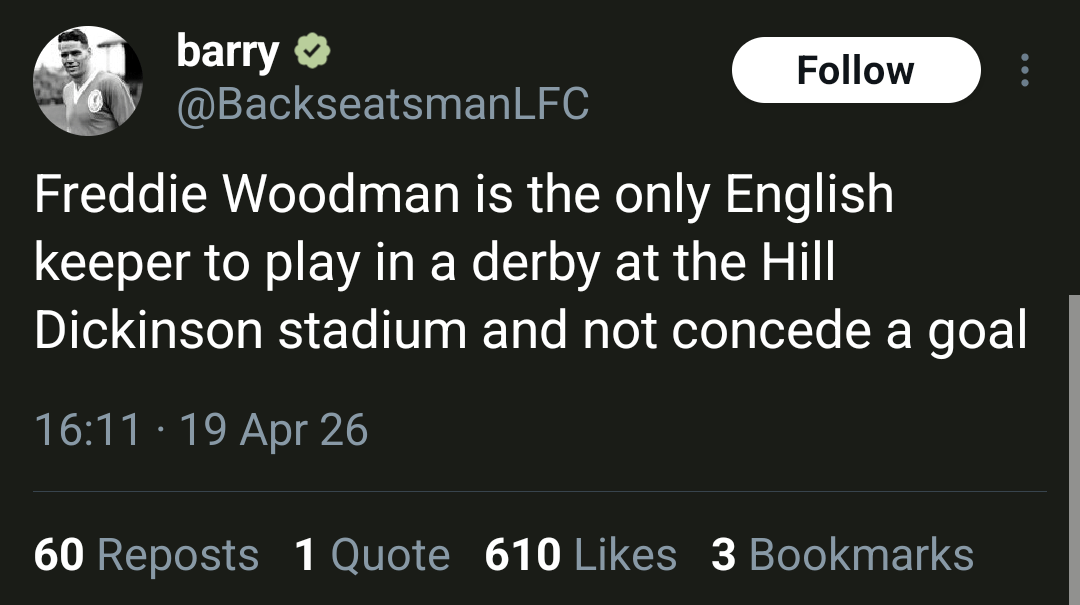Viewport: 1080px width, 605px height.
Task: Open the three-dot more options menu
Action: (1024, 70)
